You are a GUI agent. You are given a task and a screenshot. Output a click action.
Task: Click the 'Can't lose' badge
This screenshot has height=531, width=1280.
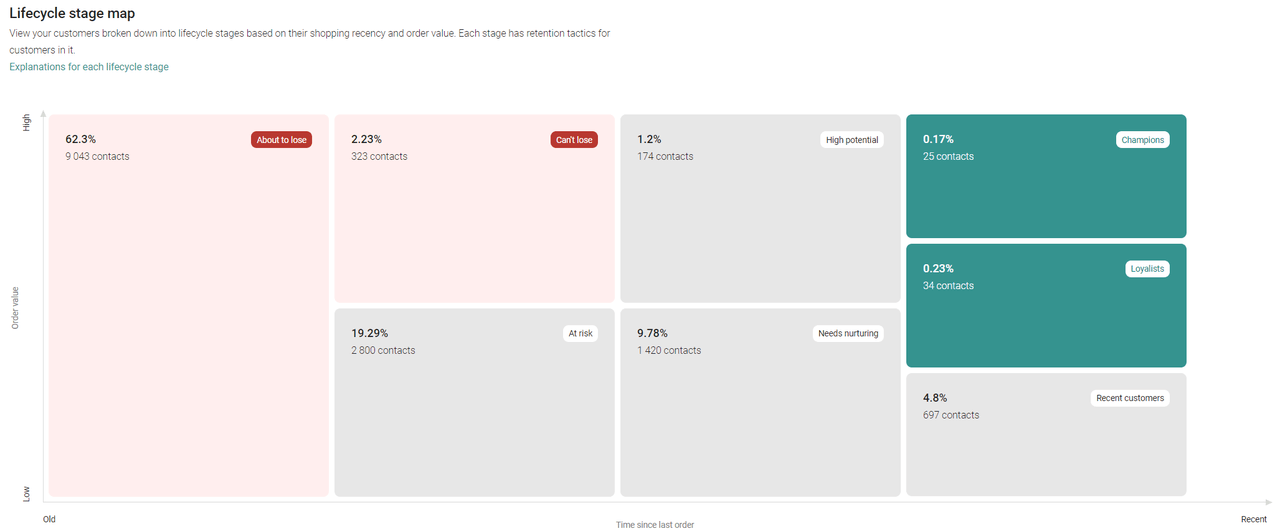pyautogui.click(x=574, y=140)
